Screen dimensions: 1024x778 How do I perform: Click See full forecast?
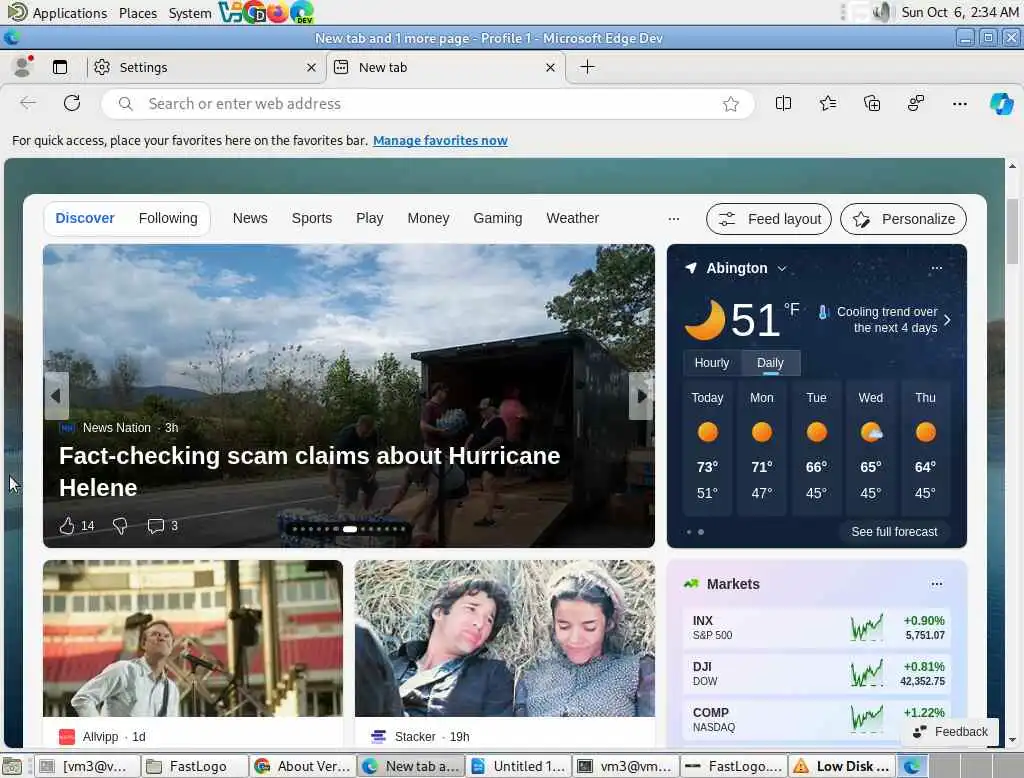pos(894,532)
